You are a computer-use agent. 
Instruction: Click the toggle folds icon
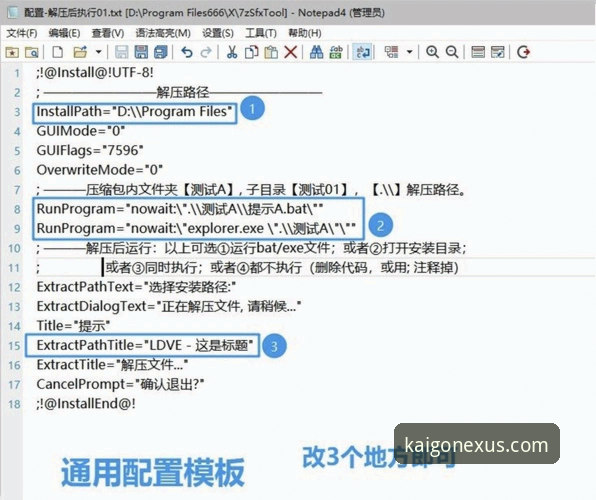coord(391,52)
